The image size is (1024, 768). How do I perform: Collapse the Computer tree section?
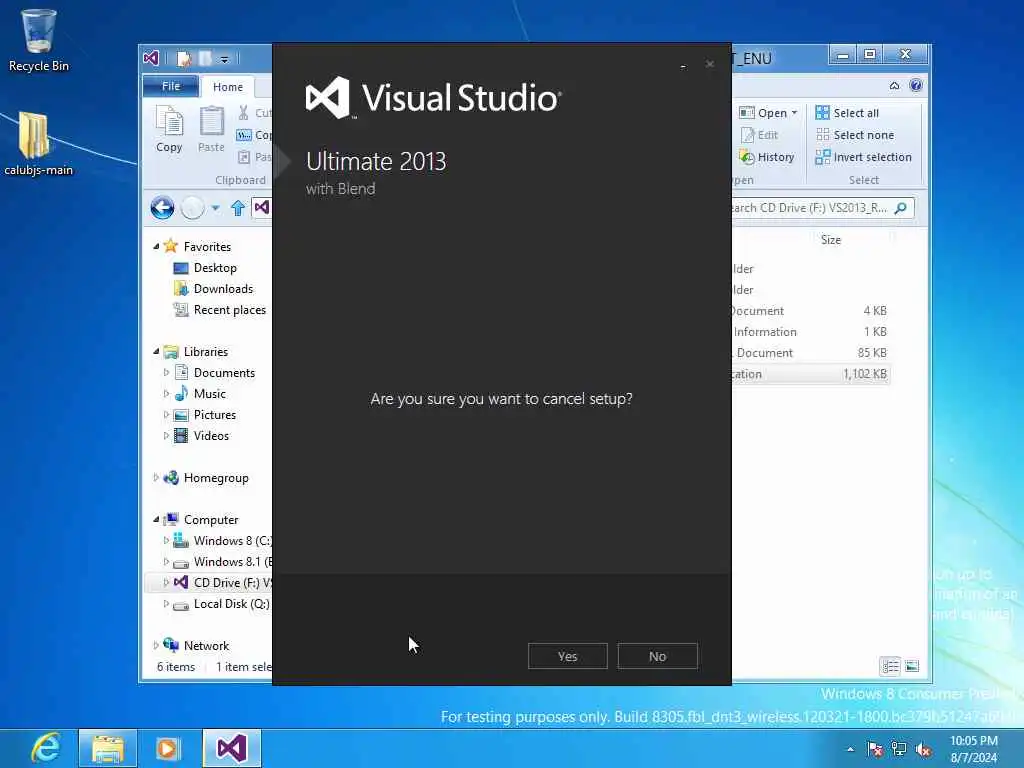(x=156, y=520)
